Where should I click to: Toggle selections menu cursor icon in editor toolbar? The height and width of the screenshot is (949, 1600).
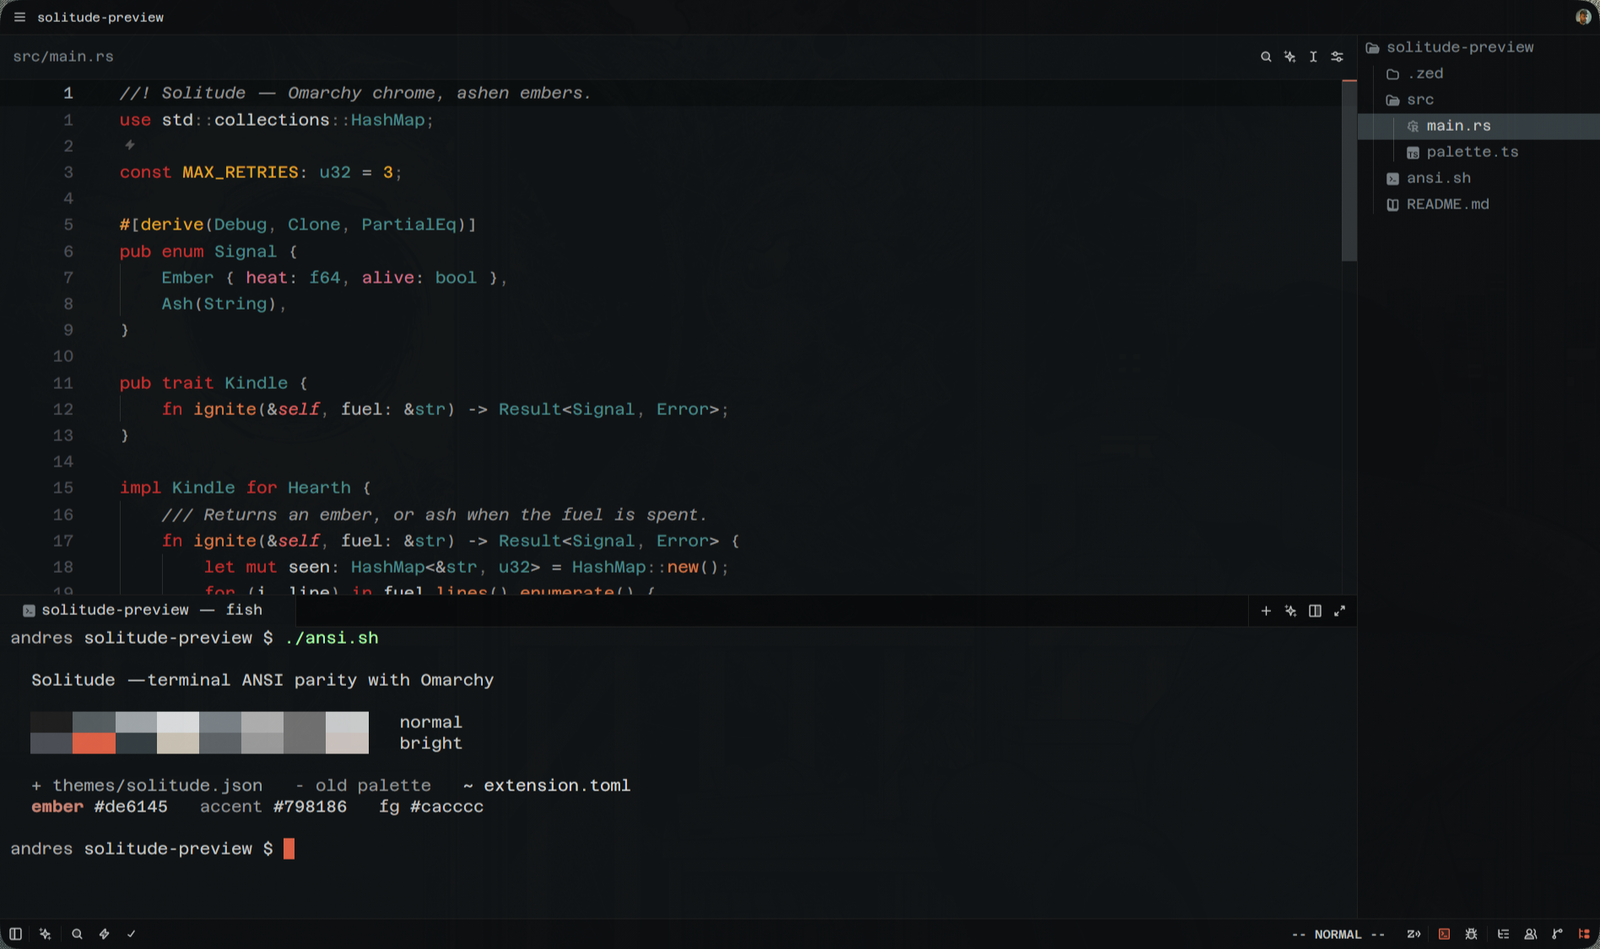pos(1313,57)
